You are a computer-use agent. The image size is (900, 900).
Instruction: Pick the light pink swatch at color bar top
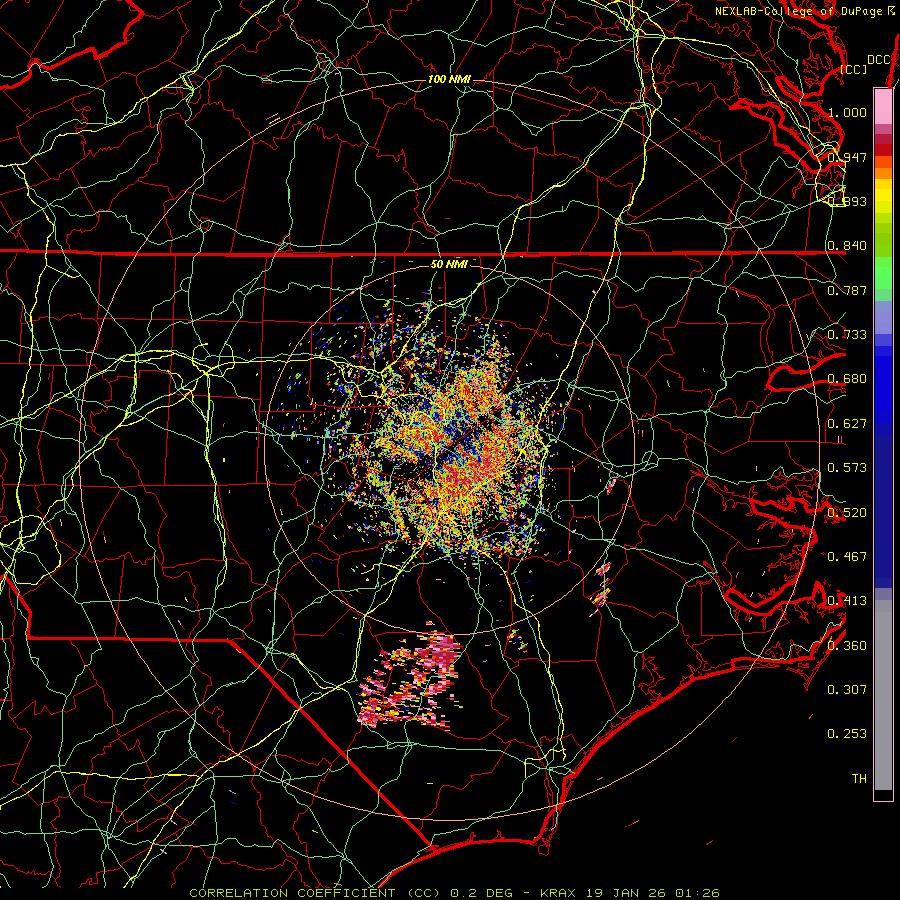(883, 106)
